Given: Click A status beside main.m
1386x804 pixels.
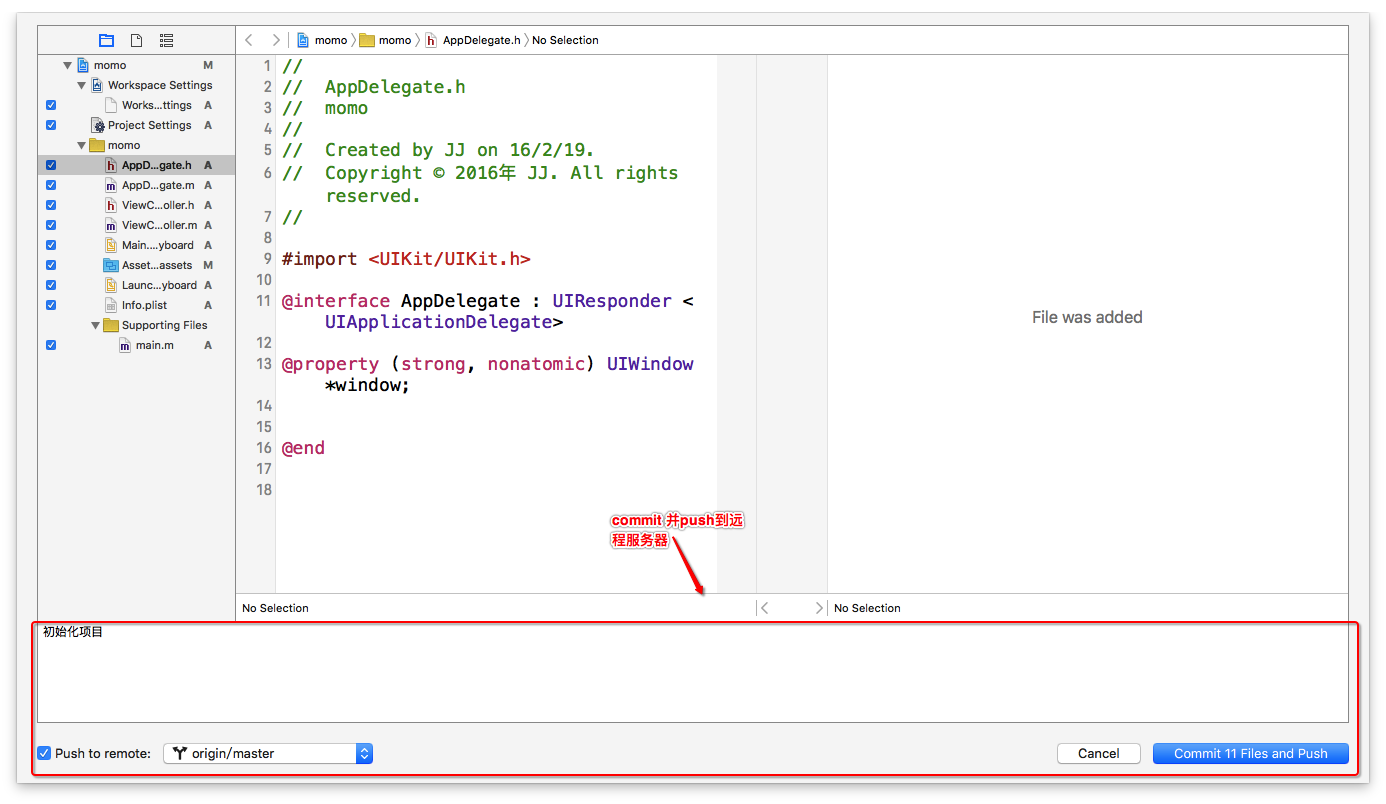Looking at the screenshot, I should pyautogui.click(x=208, y=345).
